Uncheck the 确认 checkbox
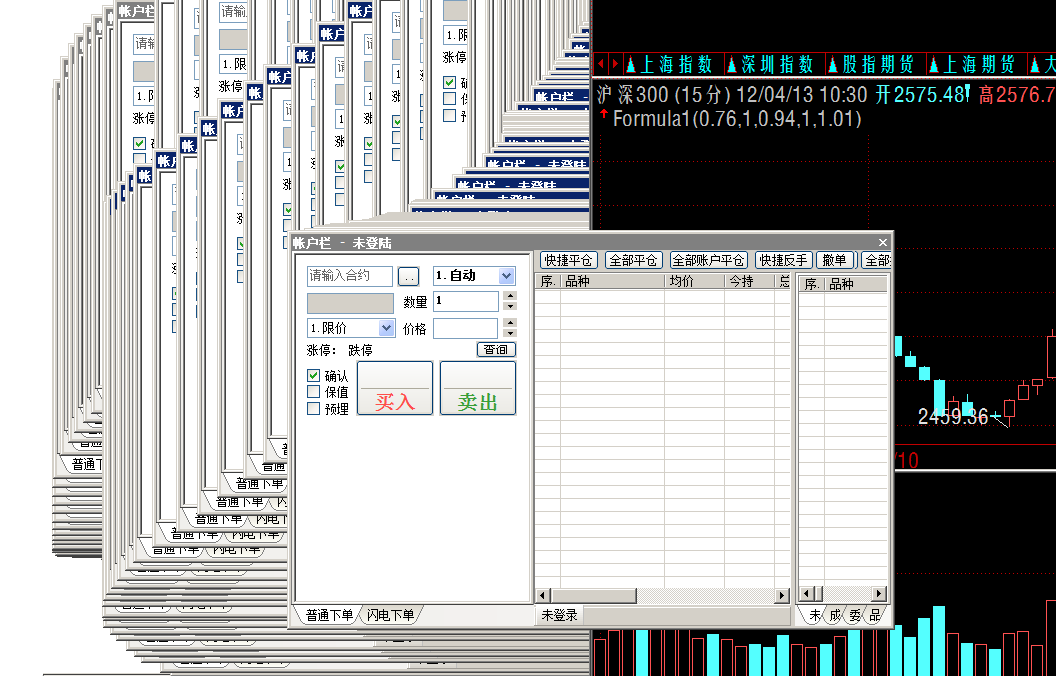The image size is (1056, 676). pos(314,375)
